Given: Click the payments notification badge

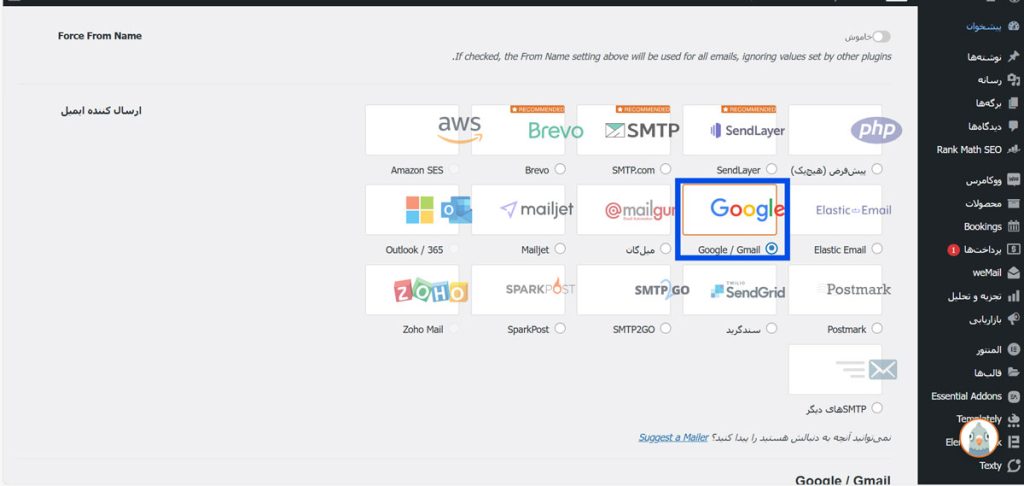Looking at the screenshot, I should point(953,250).
